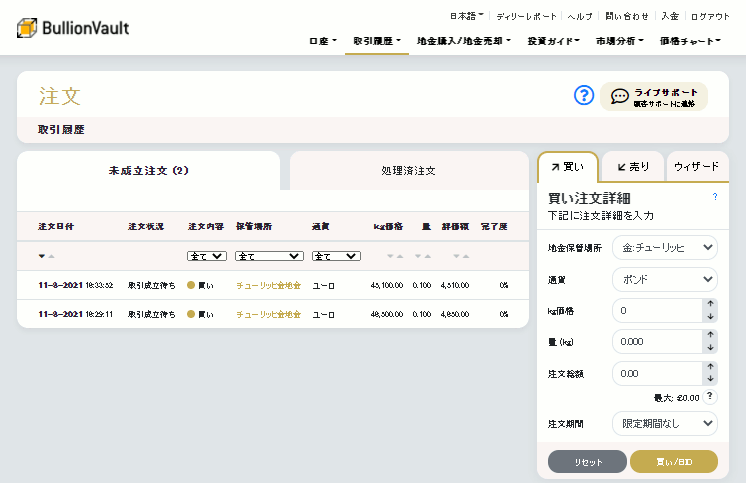746x483 pixels.
Task: Open デイリーレポート link
Action: point(526,16)
